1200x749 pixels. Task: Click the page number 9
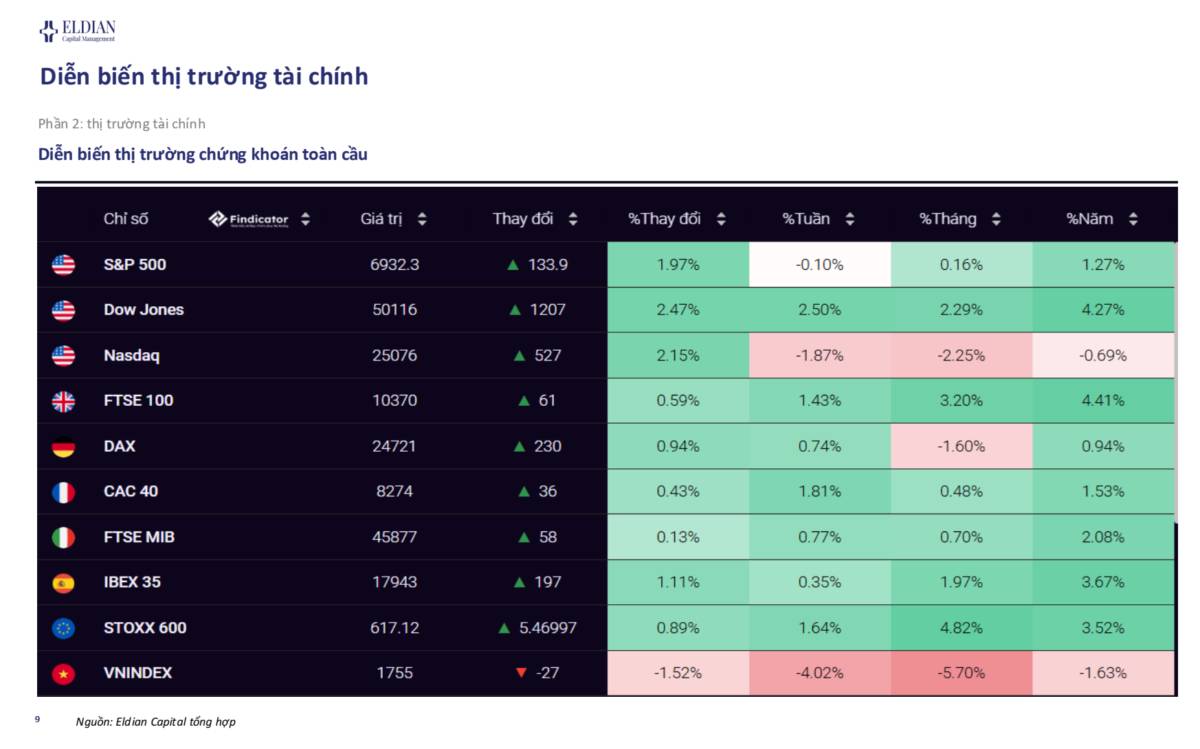(38, 719)
